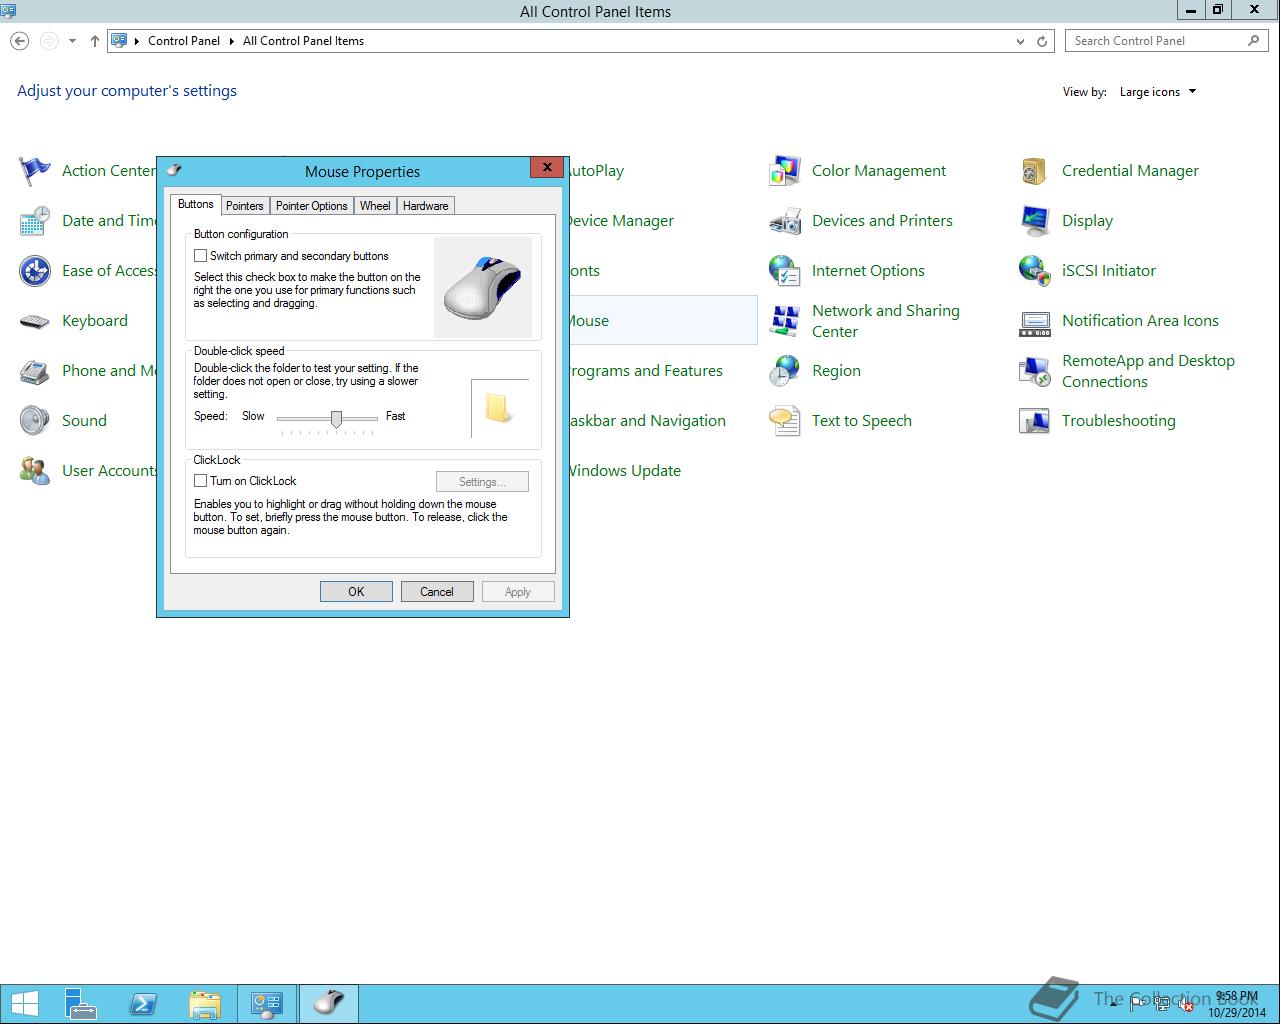Open User Accounts icon
The image size is (1280, 1024).
click(35, 471)
